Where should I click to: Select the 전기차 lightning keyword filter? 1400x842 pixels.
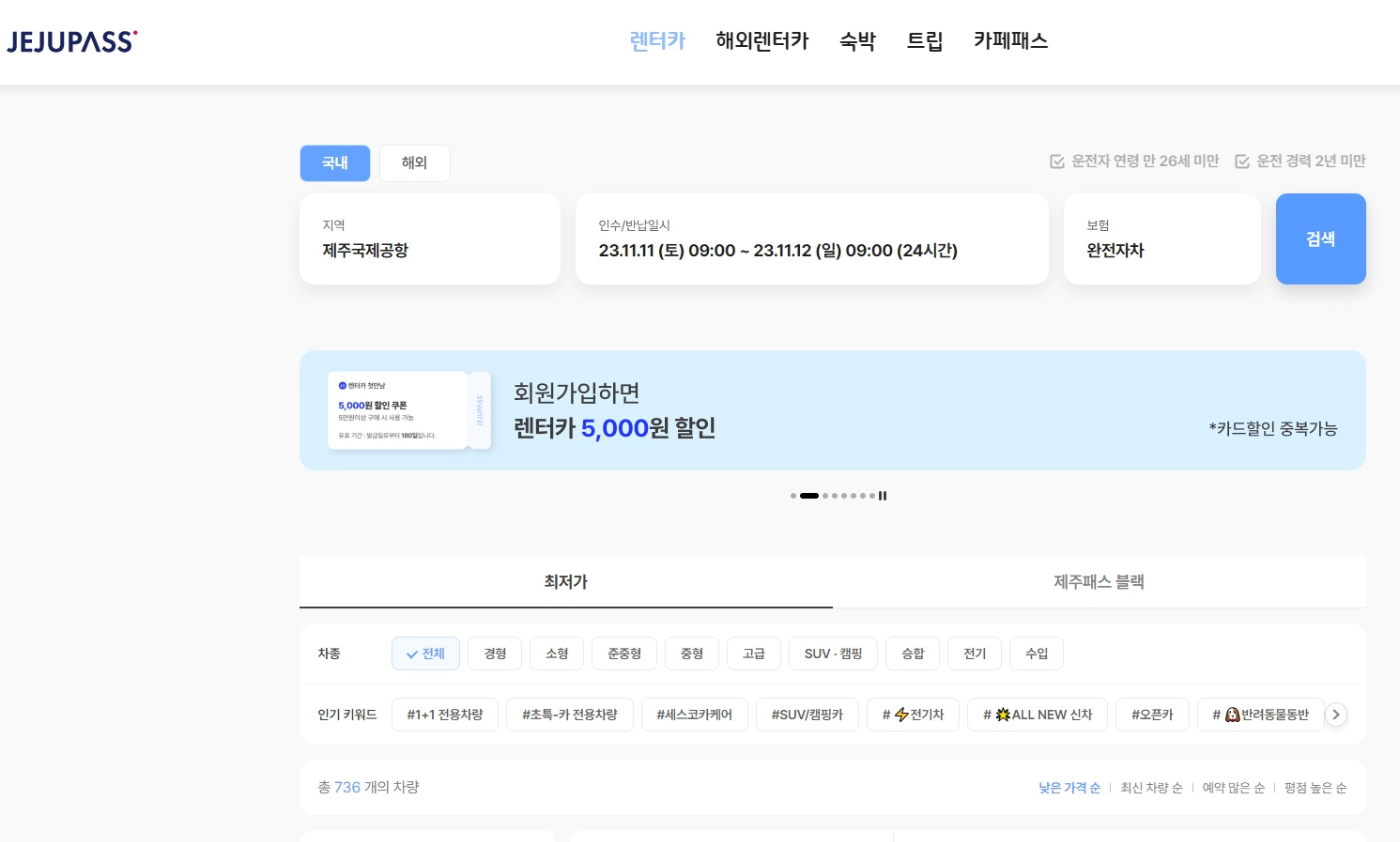[x=912, y=714]
